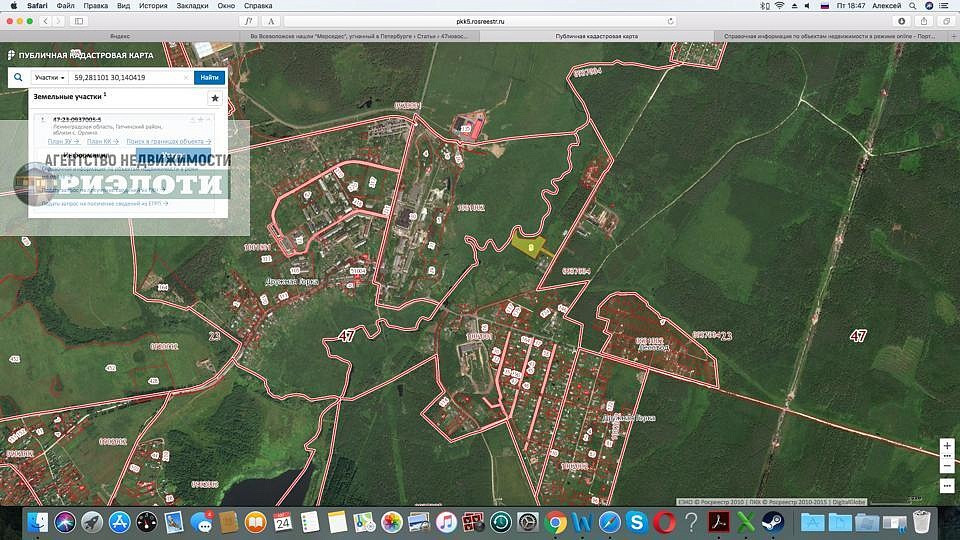Open iTunes music icon in dock
This screenshot has width=960, height=540.
coord(446,522)
